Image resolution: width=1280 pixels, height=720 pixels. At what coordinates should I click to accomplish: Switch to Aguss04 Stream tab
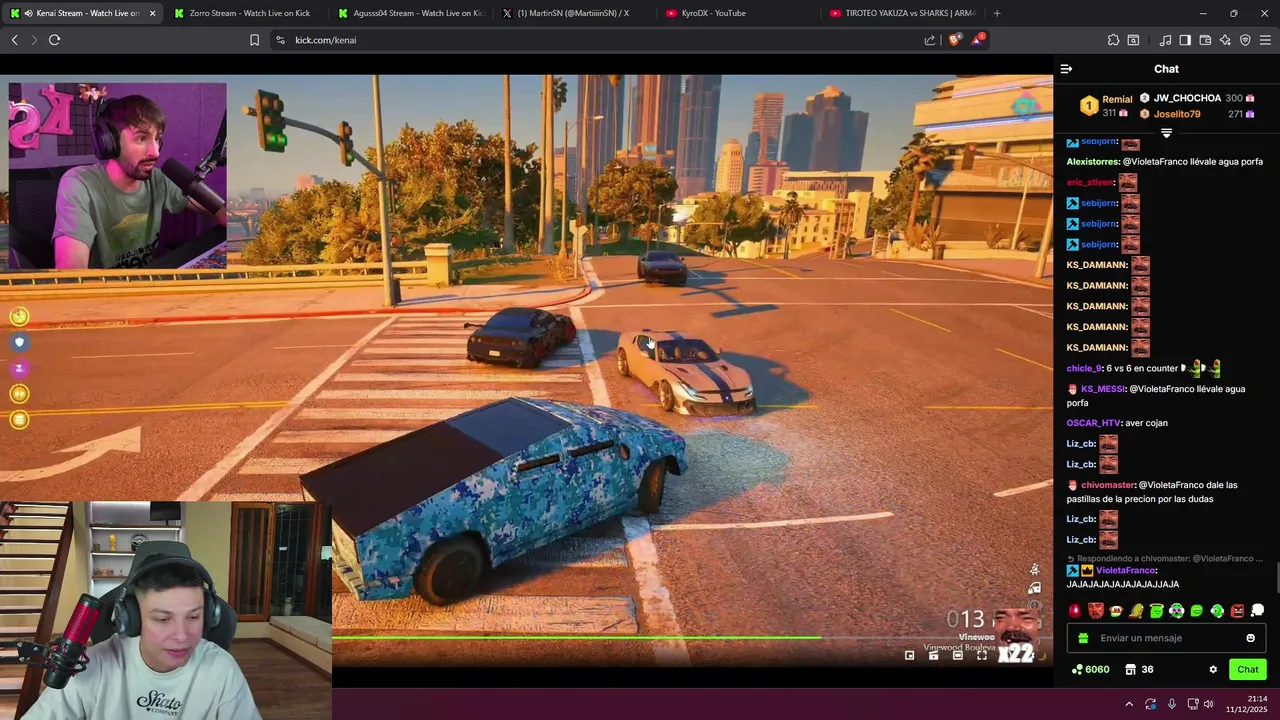pos(410,13)
